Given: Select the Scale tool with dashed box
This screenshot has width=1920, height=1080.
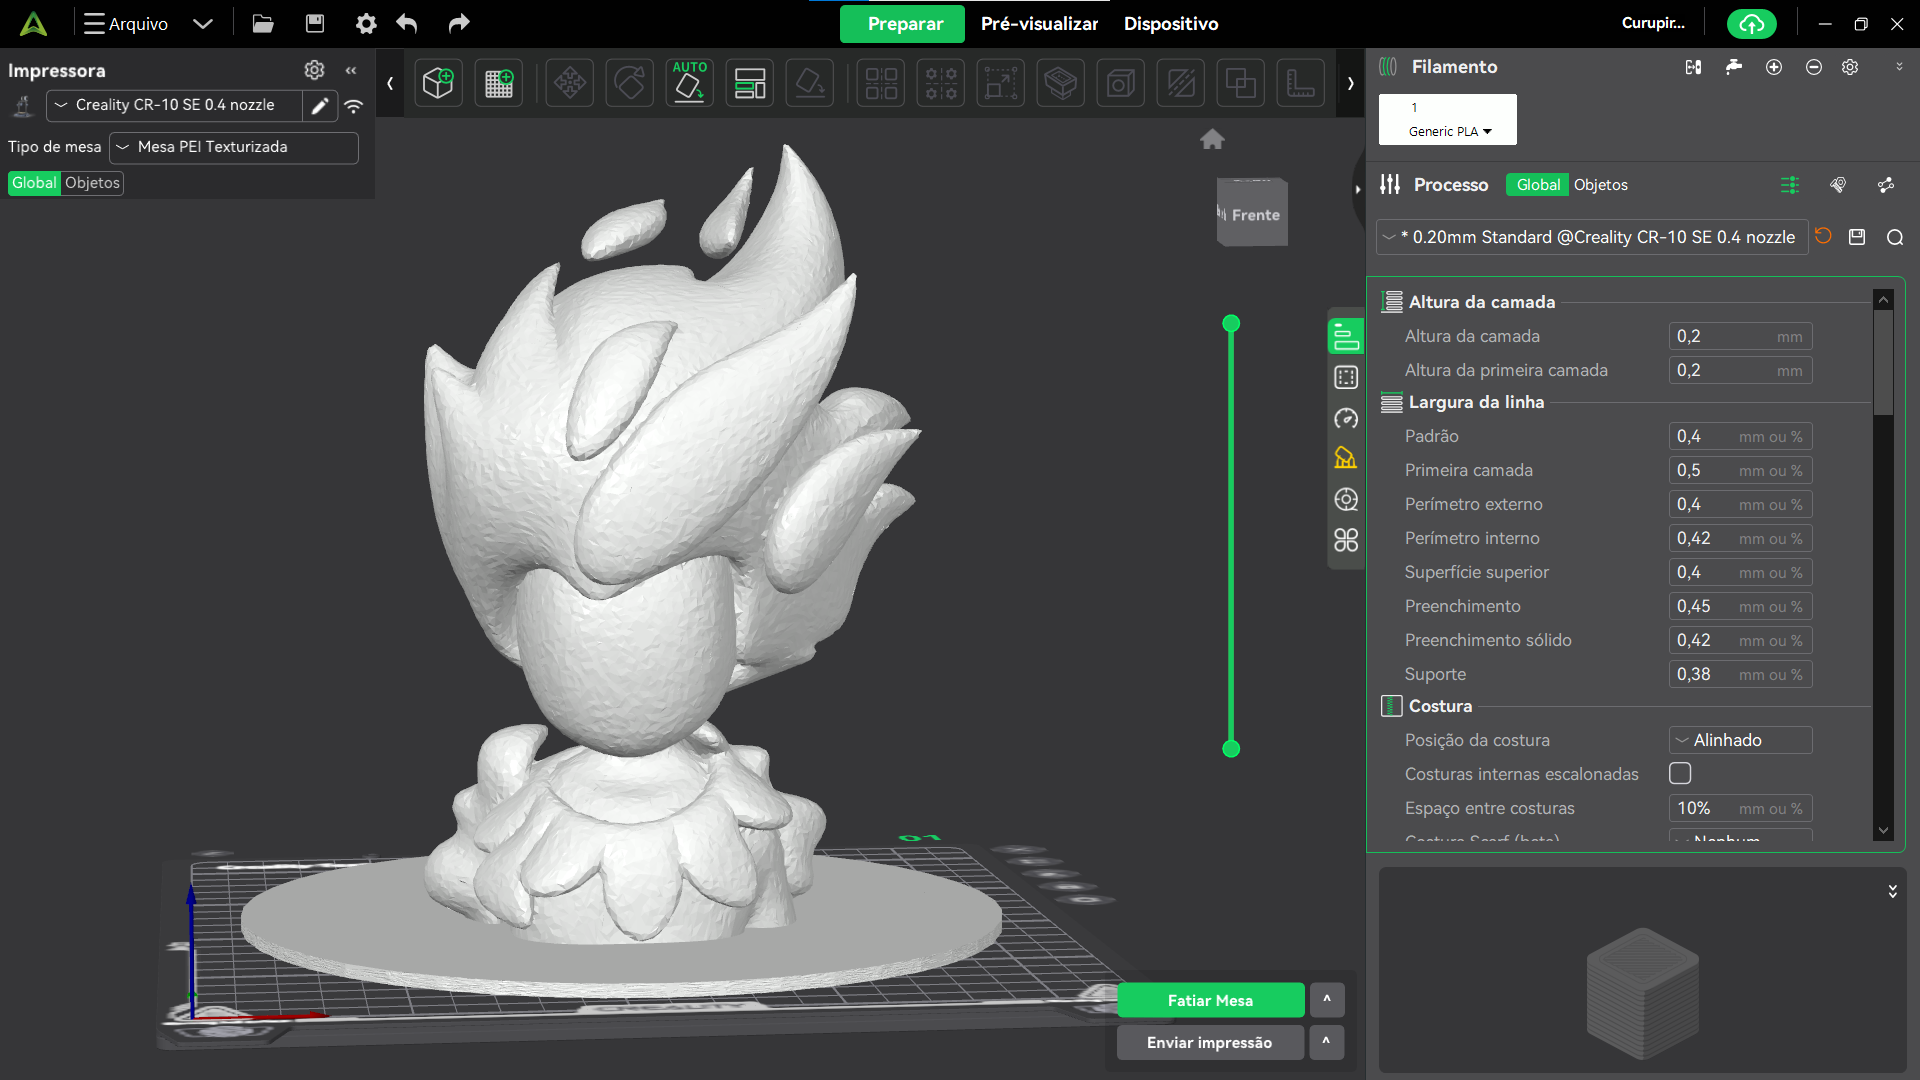Looking at the screenshot, I should pyautogui.click(x=1001, y=83).
